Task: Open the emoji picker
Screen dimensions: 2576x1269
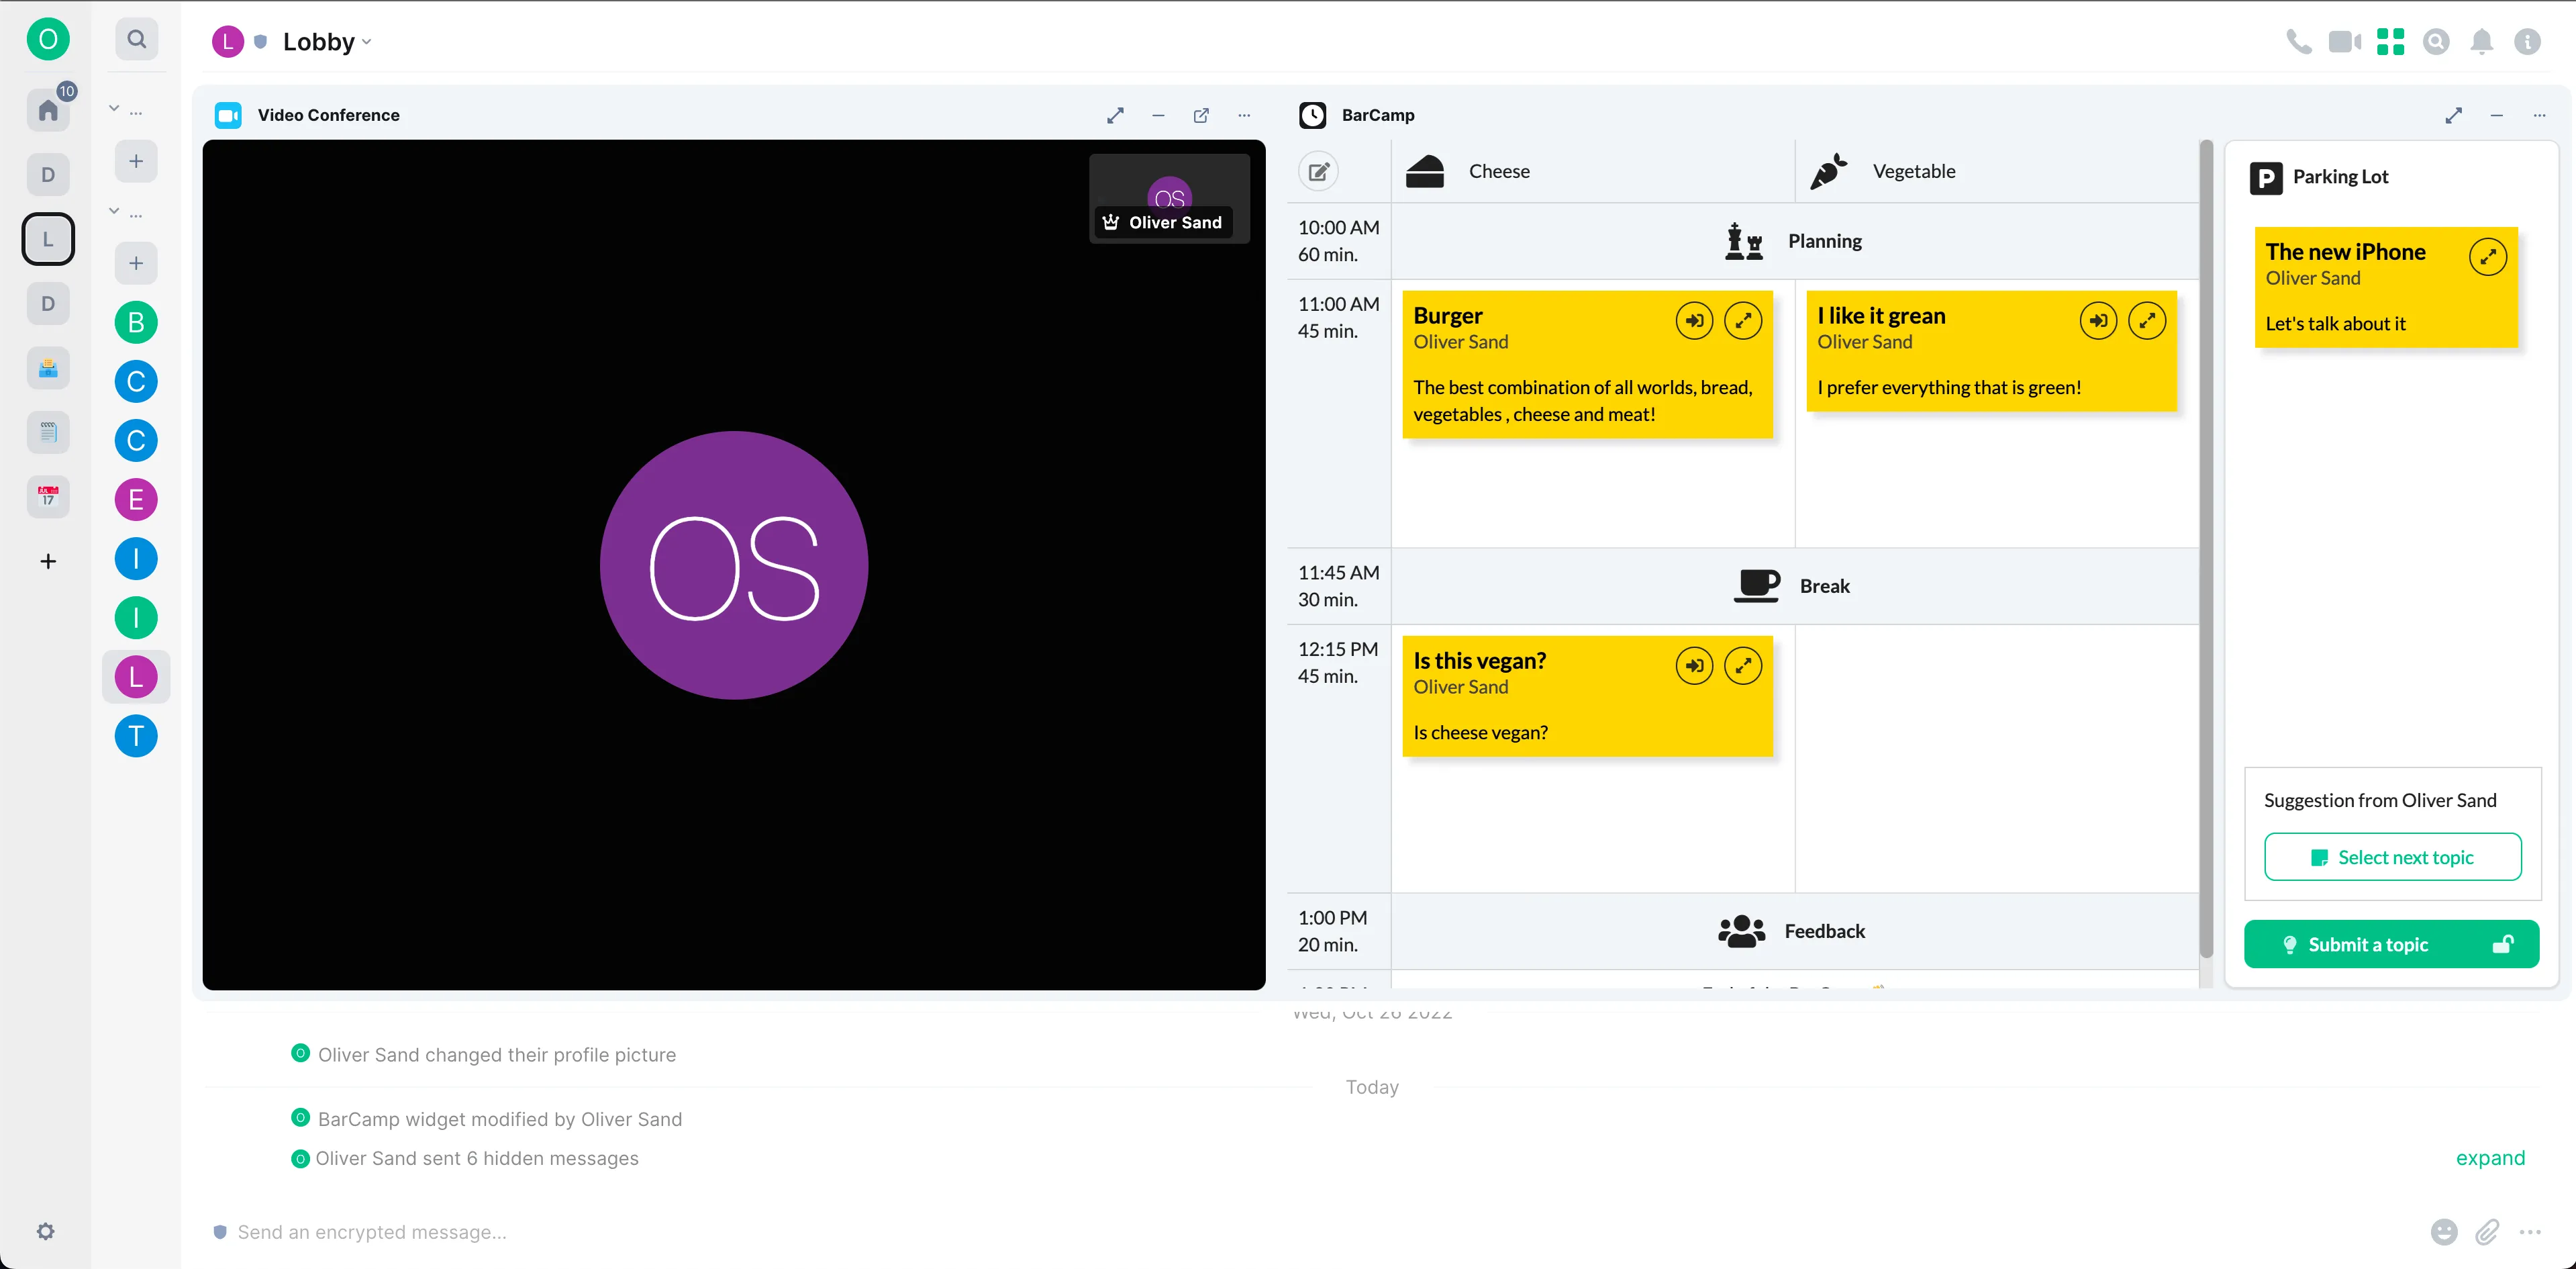Action: tap(2443, 1232)
